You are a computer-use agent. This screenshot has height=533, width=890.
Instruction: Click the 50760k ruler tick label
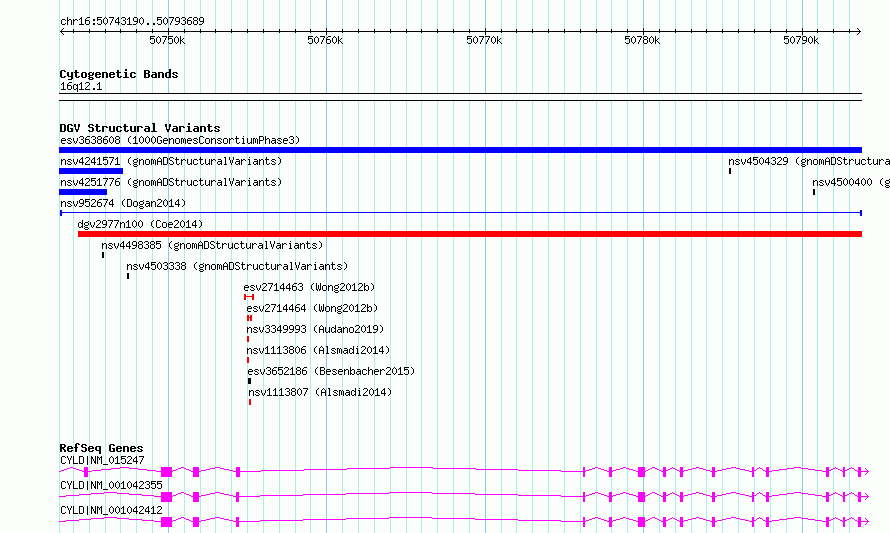point(325,40)
